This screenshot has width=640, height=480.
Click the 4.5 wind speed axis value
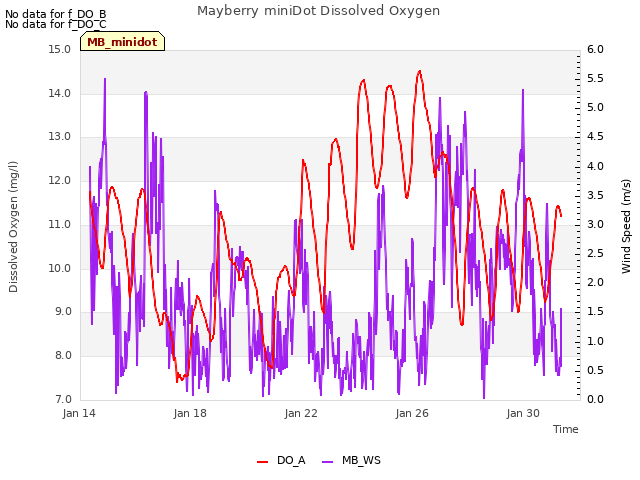(595, 137)
